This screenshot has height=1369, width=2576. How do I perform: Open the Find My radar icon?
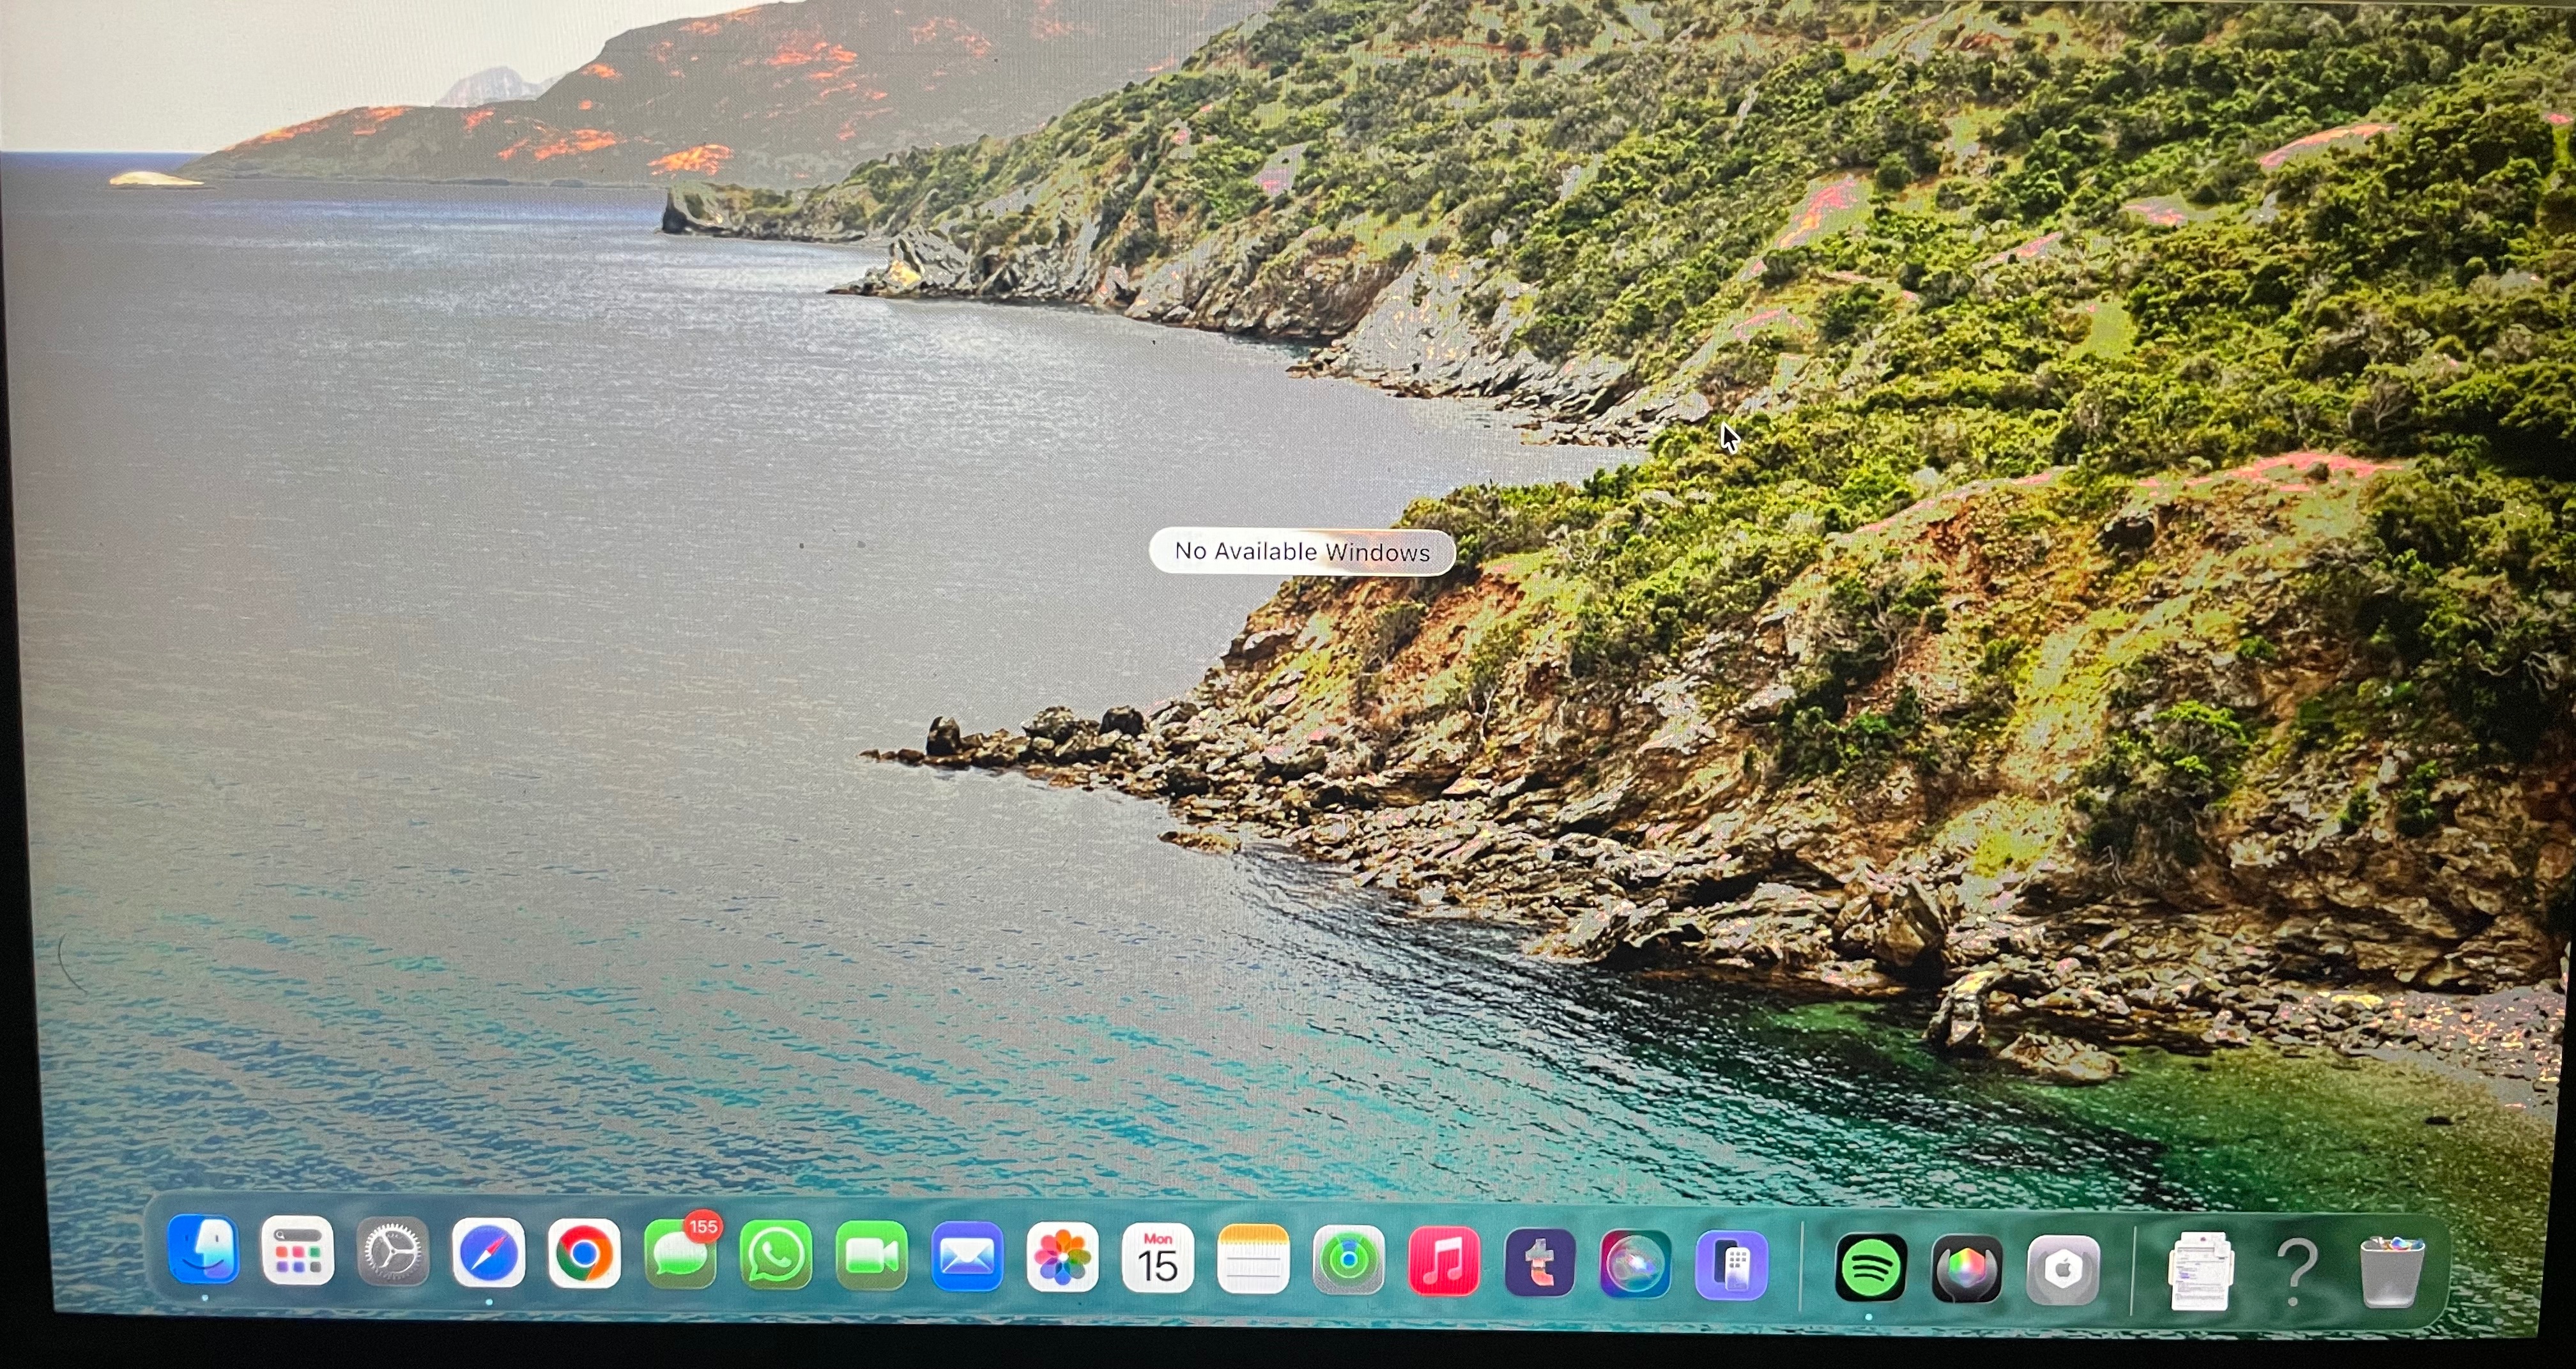(1348, 1262)
